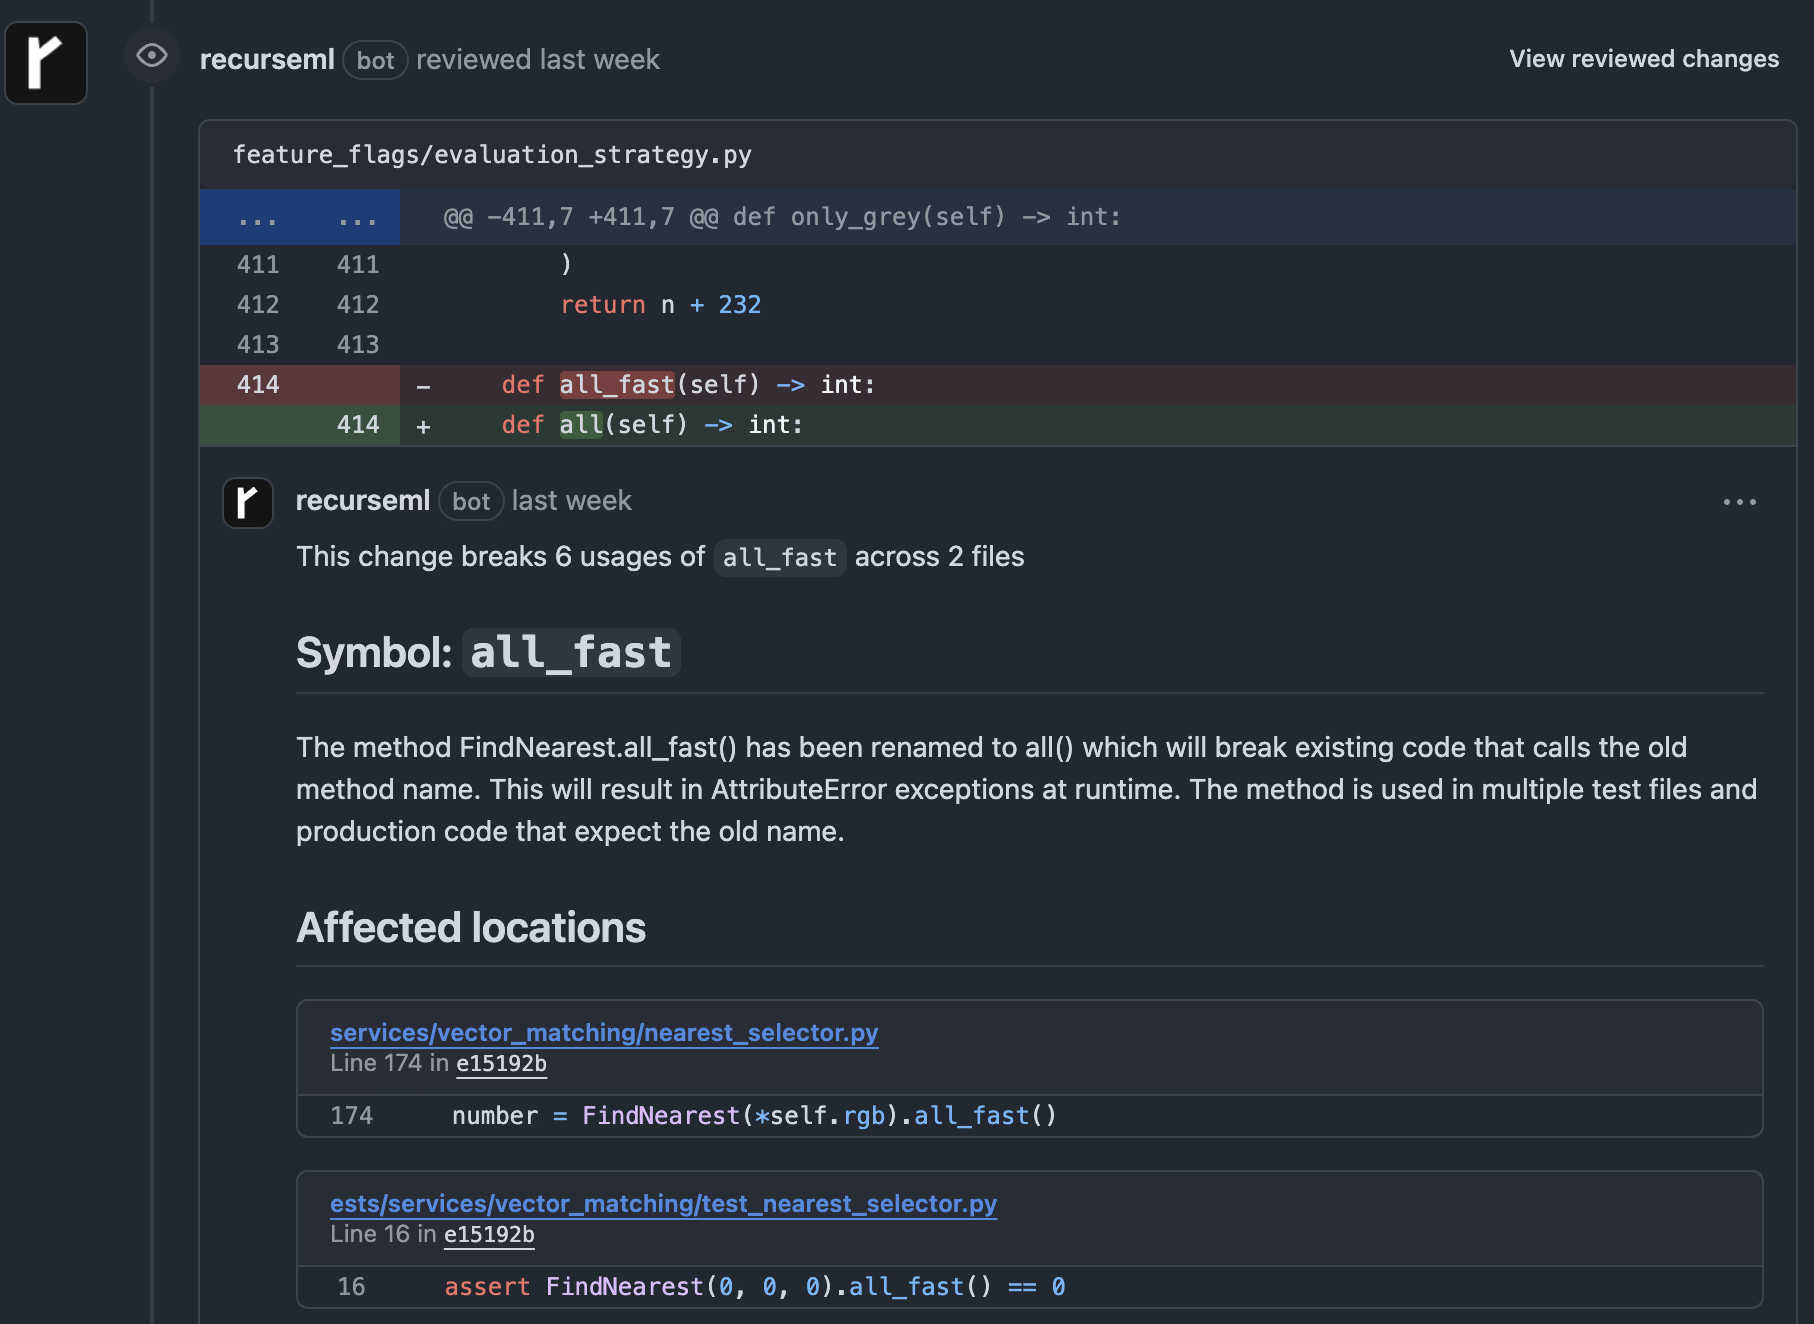The height and width of the screenshot is (1324, 1814).
Task: Click the feature_flags/evaluation_strategy.py file header
Action: (x=492, y=155)
